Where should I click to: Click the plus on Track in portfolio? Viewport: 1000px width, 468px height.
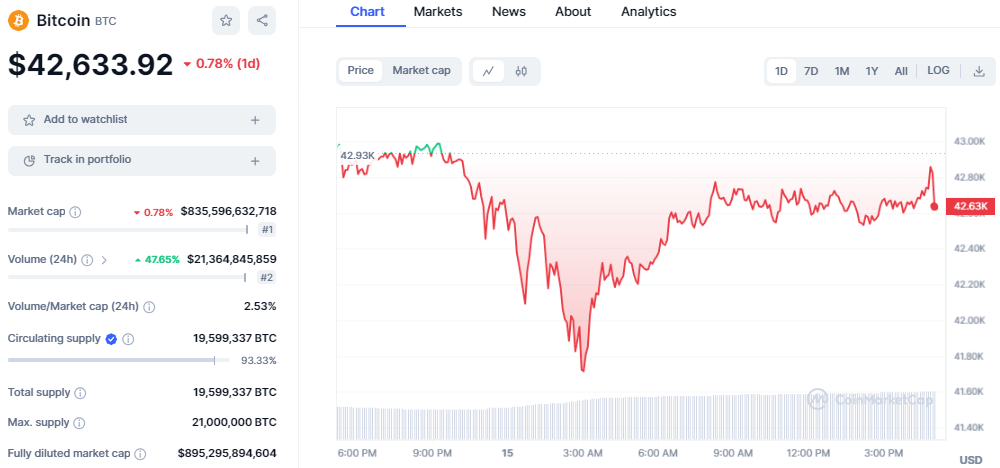click(x=255, y=160)
